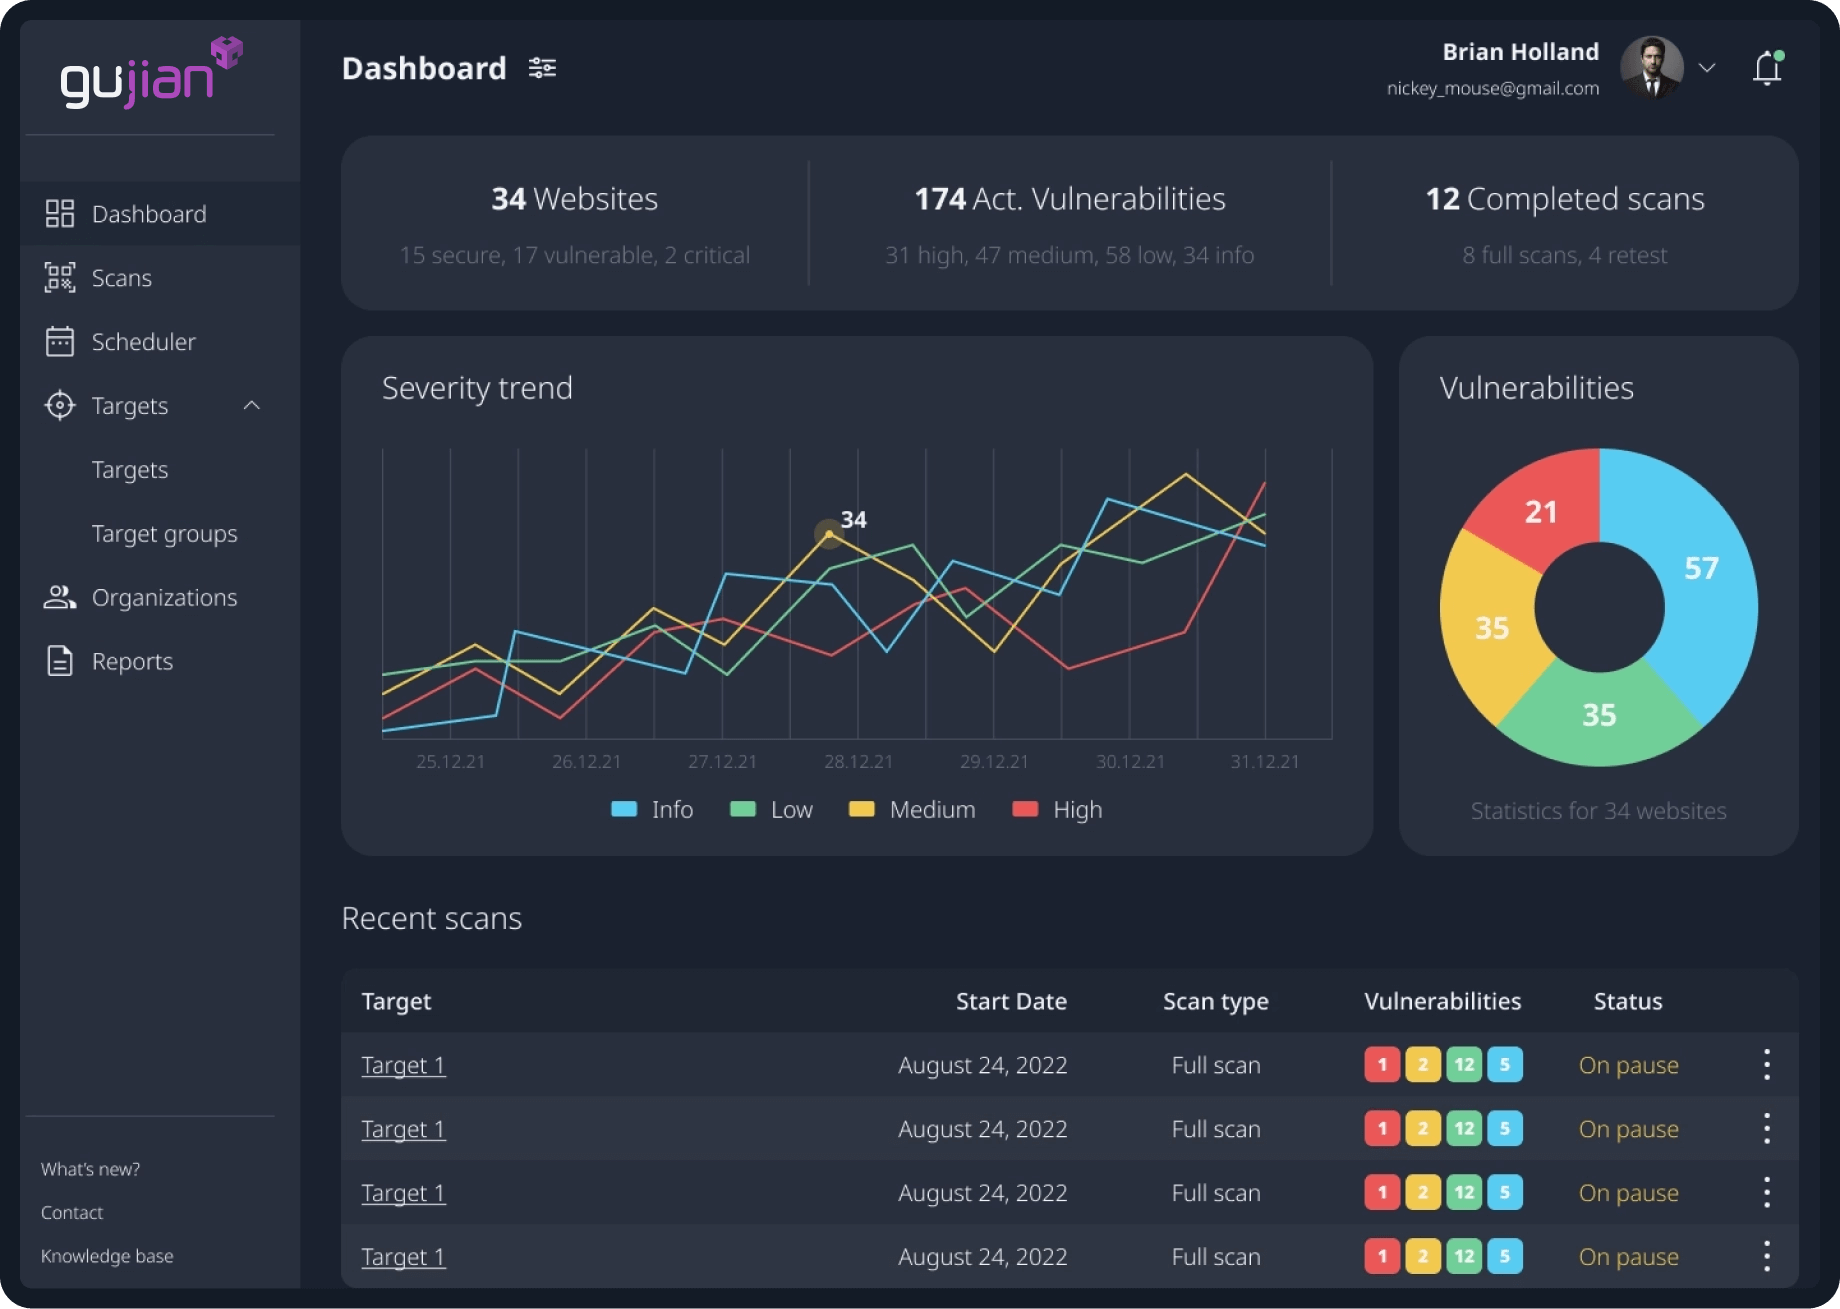The image size is (1840, 1309).
Task: Select Target groups in the sidebar
Action: [165, 533]
